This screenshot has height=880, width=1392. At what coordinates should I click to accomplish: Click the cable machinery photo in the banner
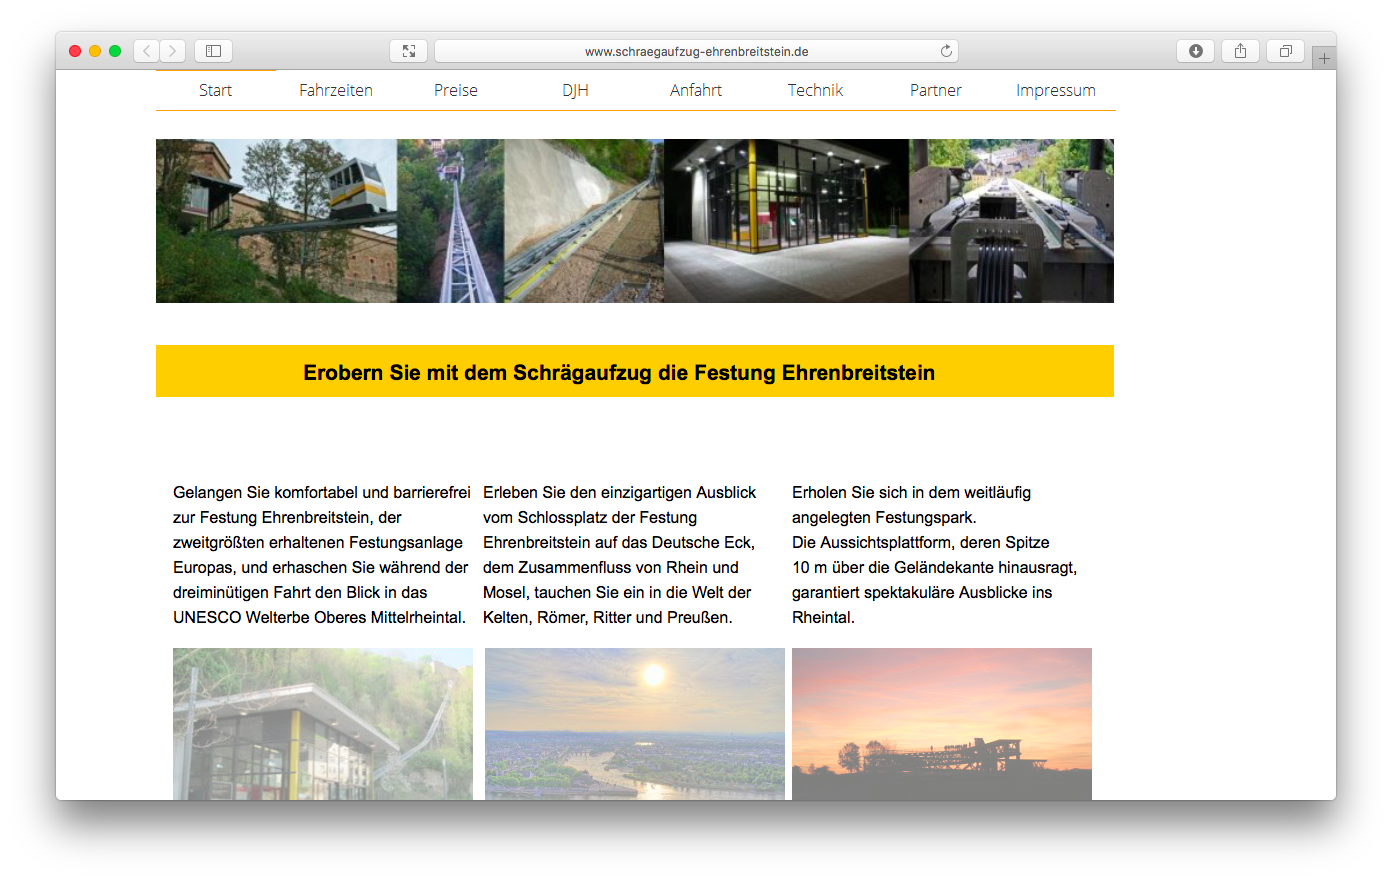point(1011,221)
